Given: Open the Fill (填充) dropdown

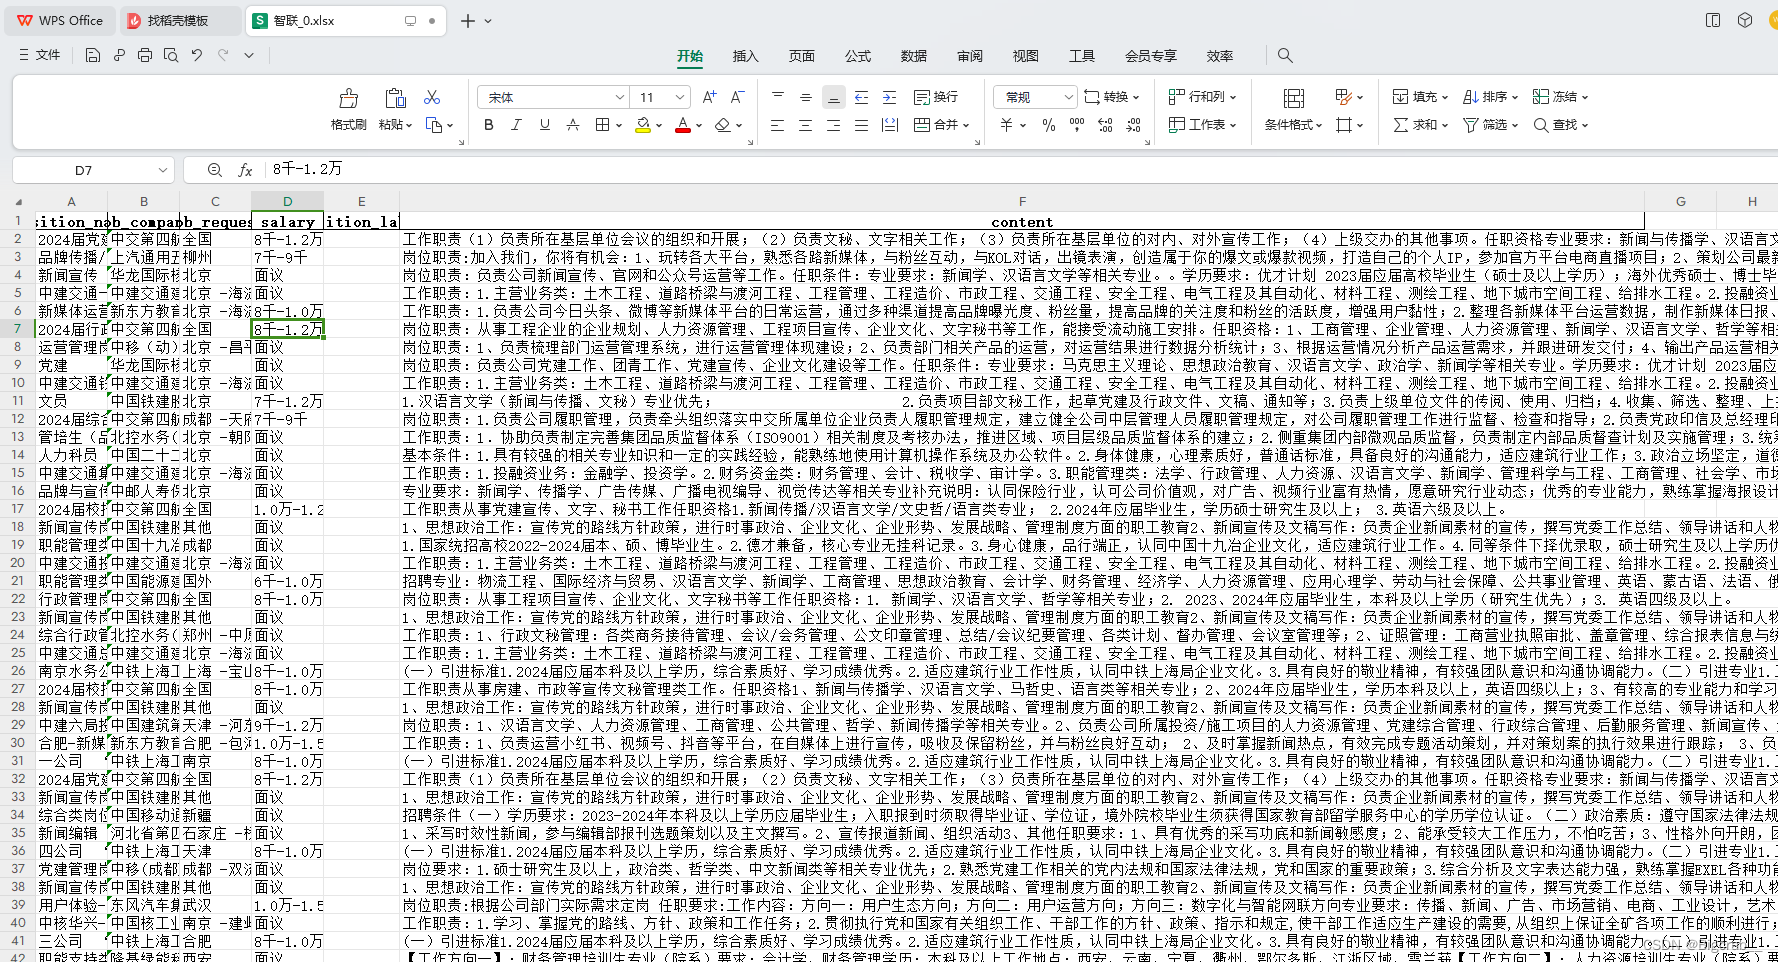Looking at the screenshot, I should point(1420,97).
